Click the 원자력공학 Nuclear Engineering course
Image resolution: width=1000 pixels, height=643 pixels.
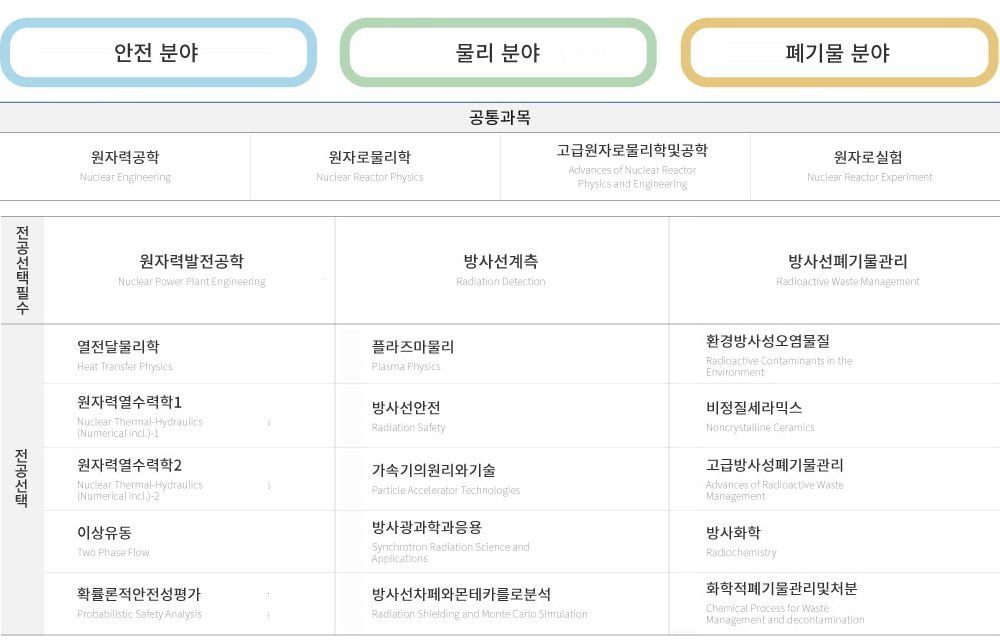click(x=125, y=158)
